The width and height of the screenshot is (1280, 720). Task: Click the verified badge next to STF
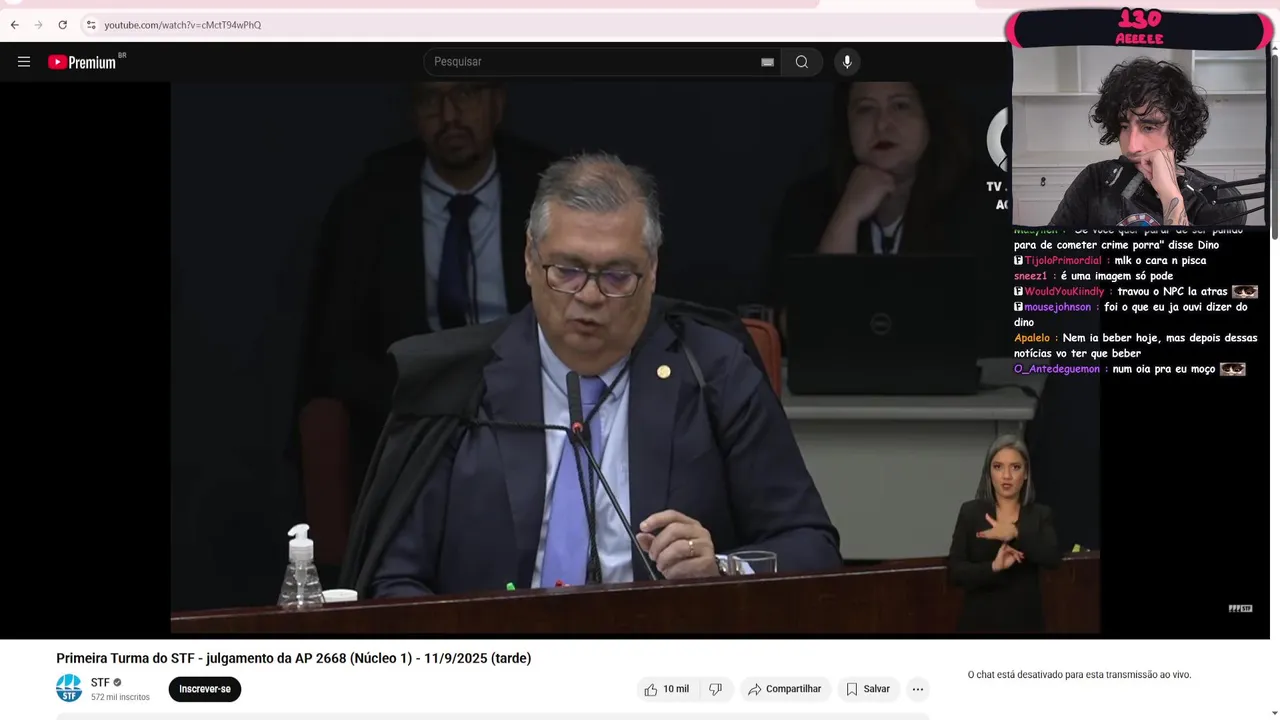[117, 683]
